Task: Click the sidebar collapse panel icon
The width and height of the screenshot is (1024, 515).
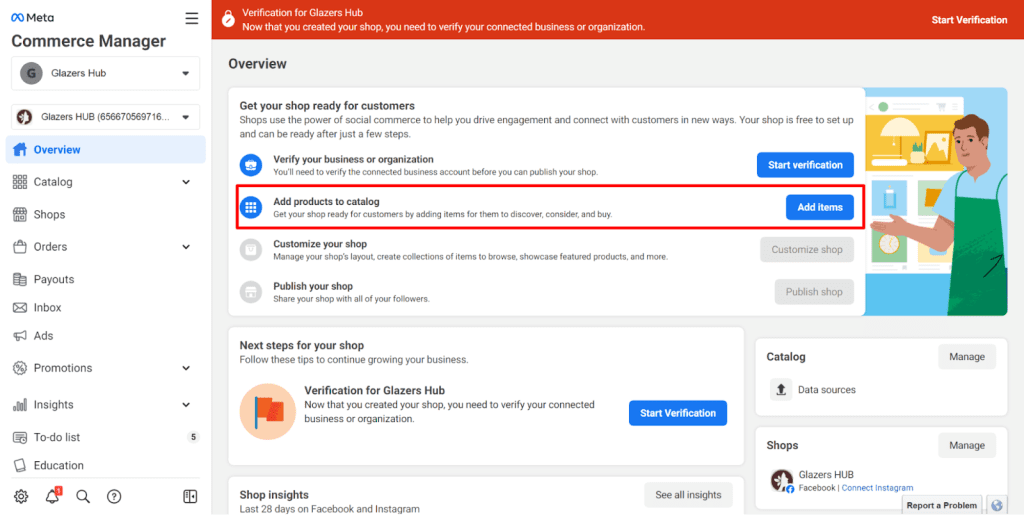Action: pyautogui.click(x=190, y=497)
